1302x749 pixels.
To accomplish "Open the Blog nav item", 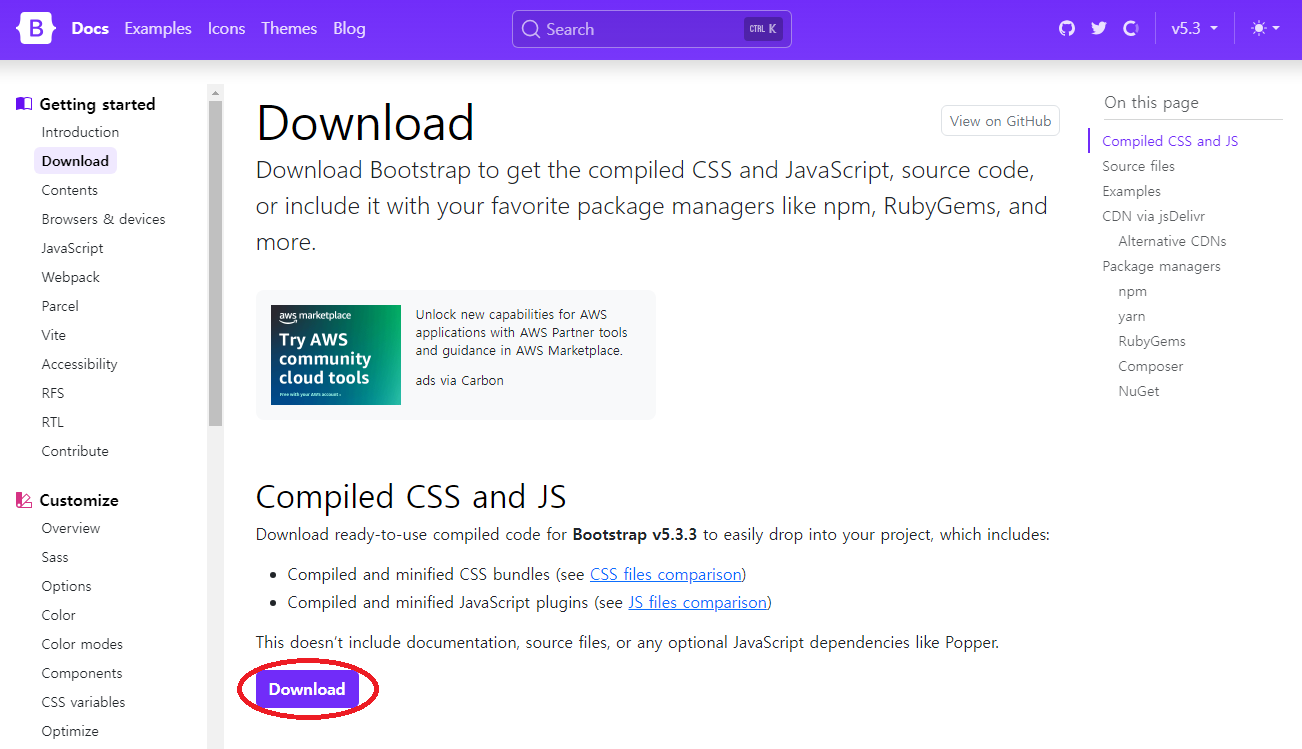I will (349, 29).
